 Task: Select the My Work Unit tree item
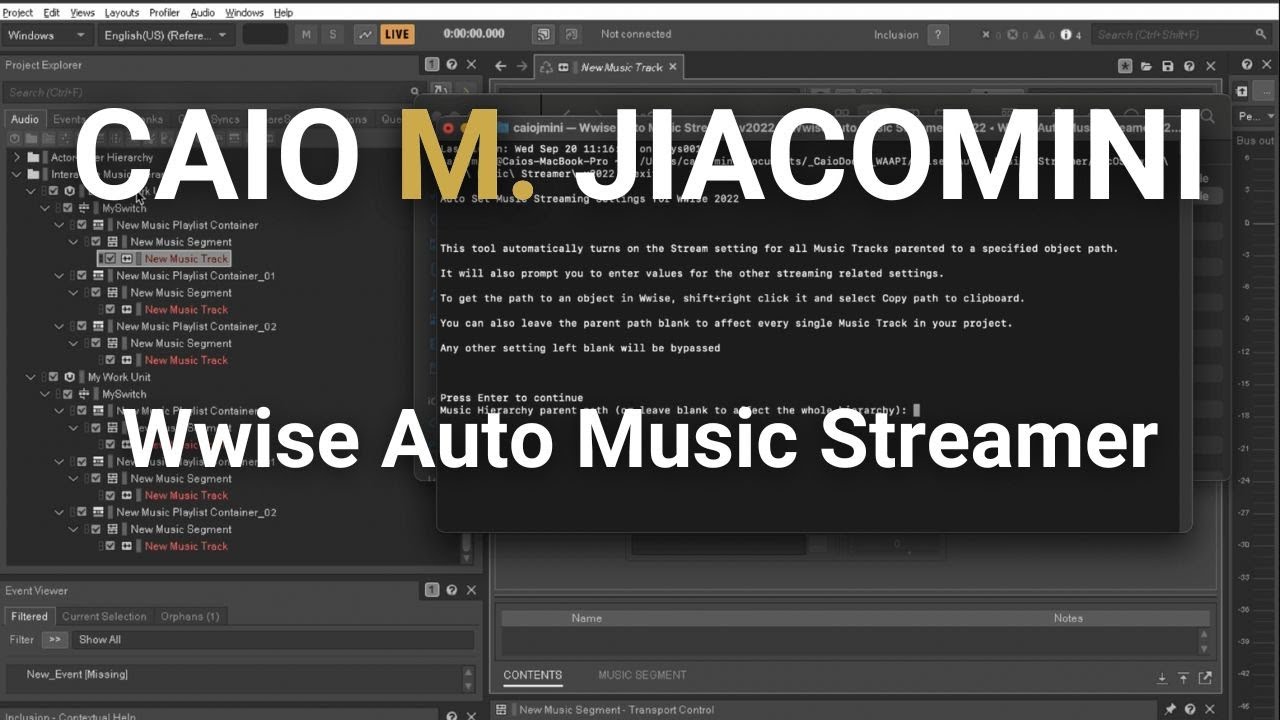coord(119,377)
